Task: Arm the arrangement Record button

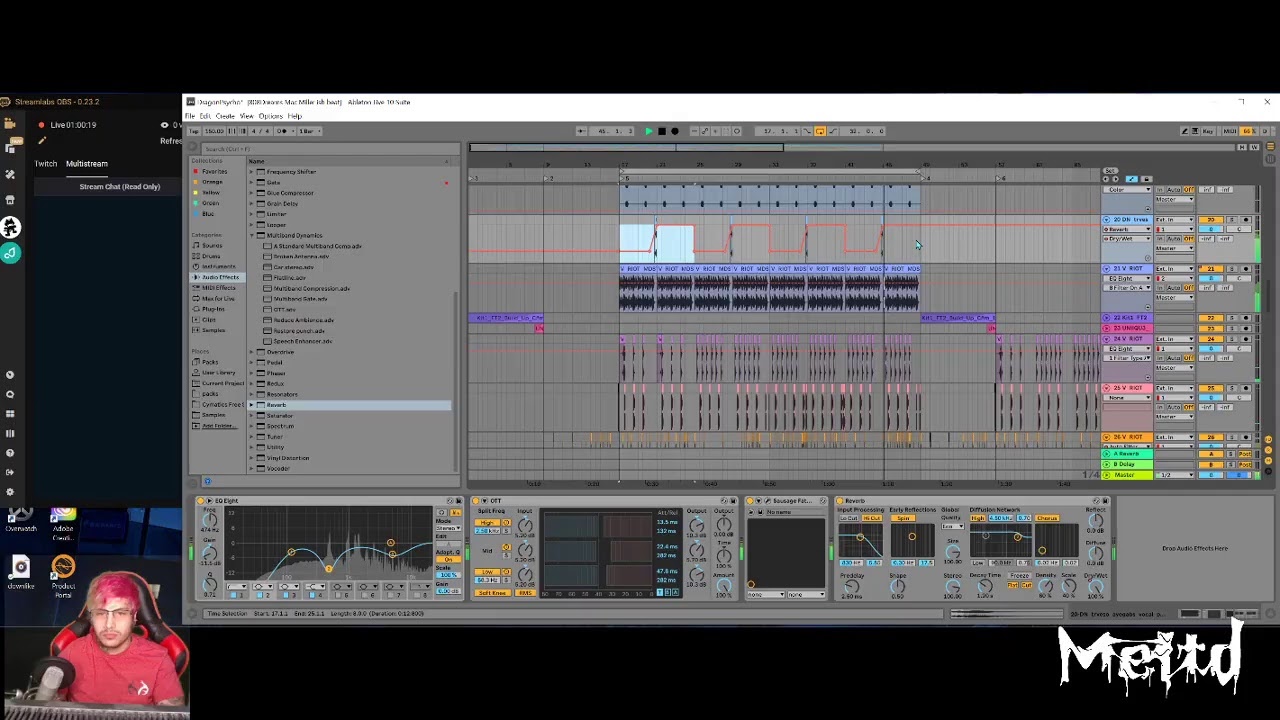Action: [674, 131]
